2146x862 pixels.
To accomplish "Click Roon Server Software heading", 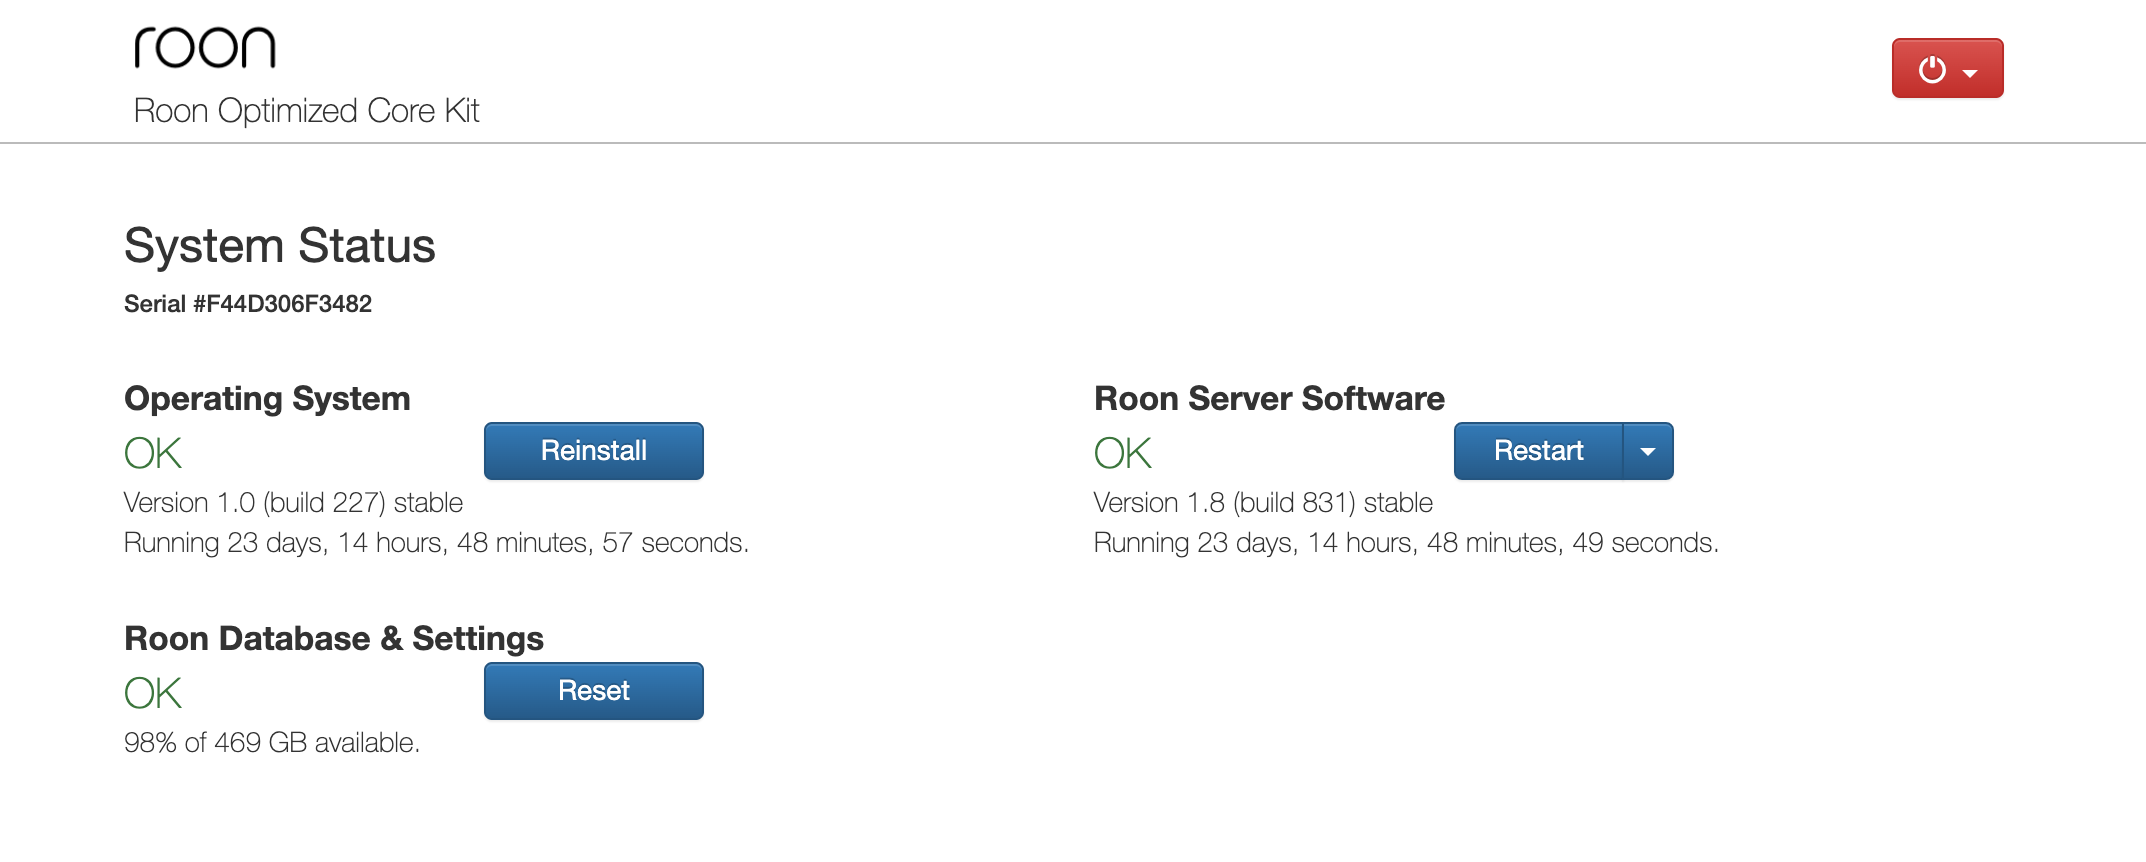I will [x=1269, y=399].
